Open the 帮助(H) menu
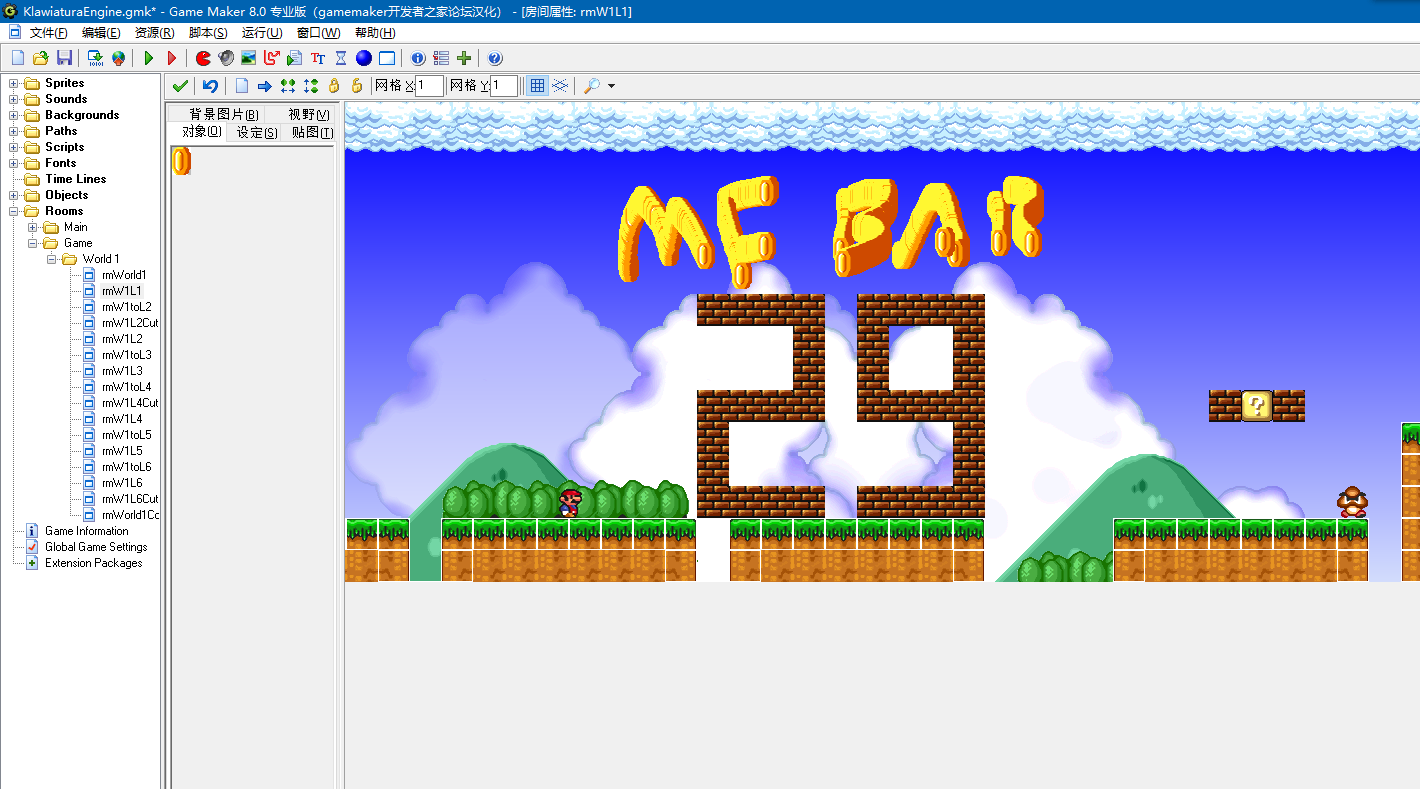The image size is (1420, 789). (x=375, y=33)
